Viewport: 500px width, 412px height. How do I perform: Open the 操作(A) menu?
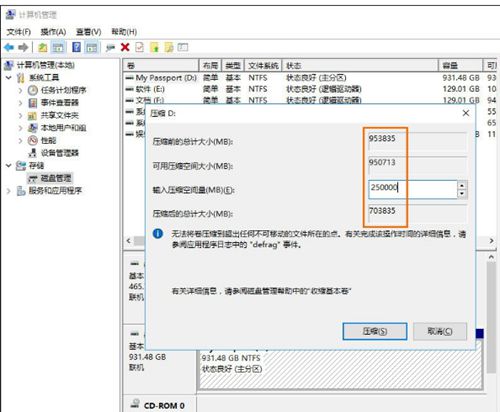click(53, 32)
